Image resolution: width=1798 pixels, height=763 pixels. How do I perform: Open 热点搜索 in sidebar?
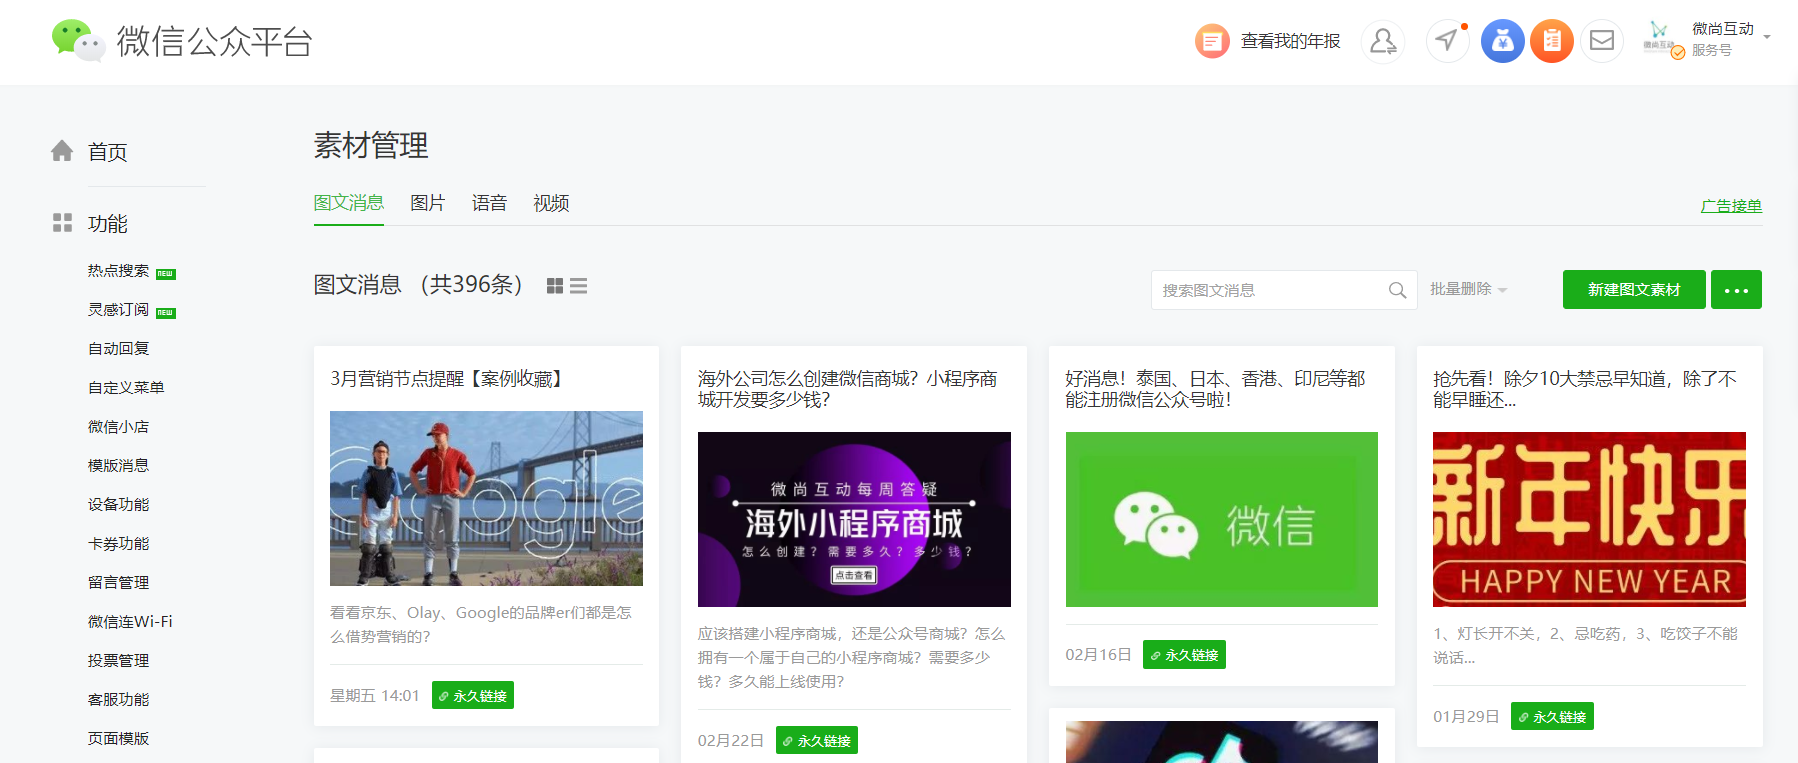118,271
